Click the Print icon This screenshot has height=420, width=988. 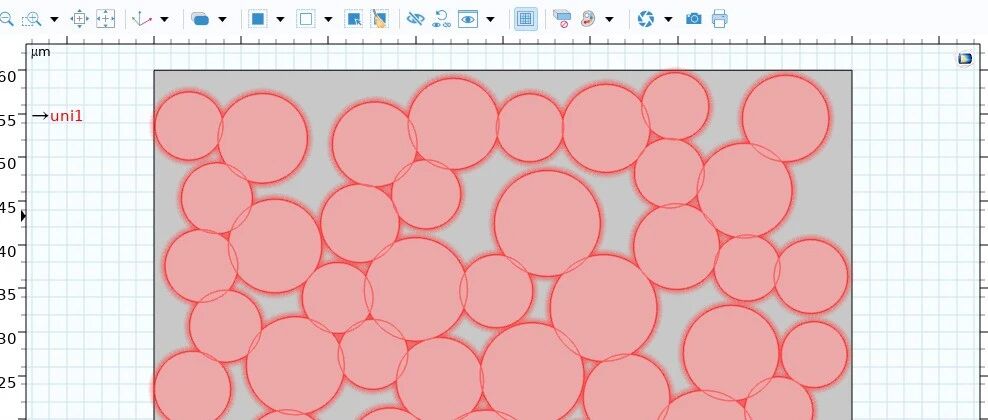click(720, 19)
